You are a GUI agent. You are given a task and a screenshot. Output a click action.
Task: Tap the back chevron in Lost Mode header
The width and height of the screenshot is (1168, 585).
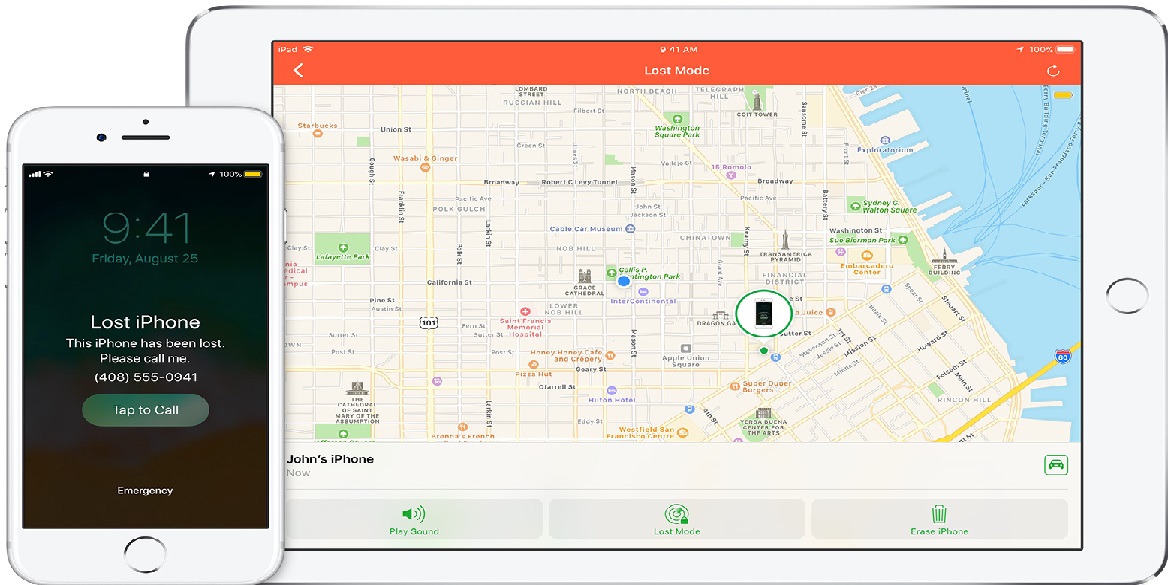pyautogui.click(x=299, y=70)
